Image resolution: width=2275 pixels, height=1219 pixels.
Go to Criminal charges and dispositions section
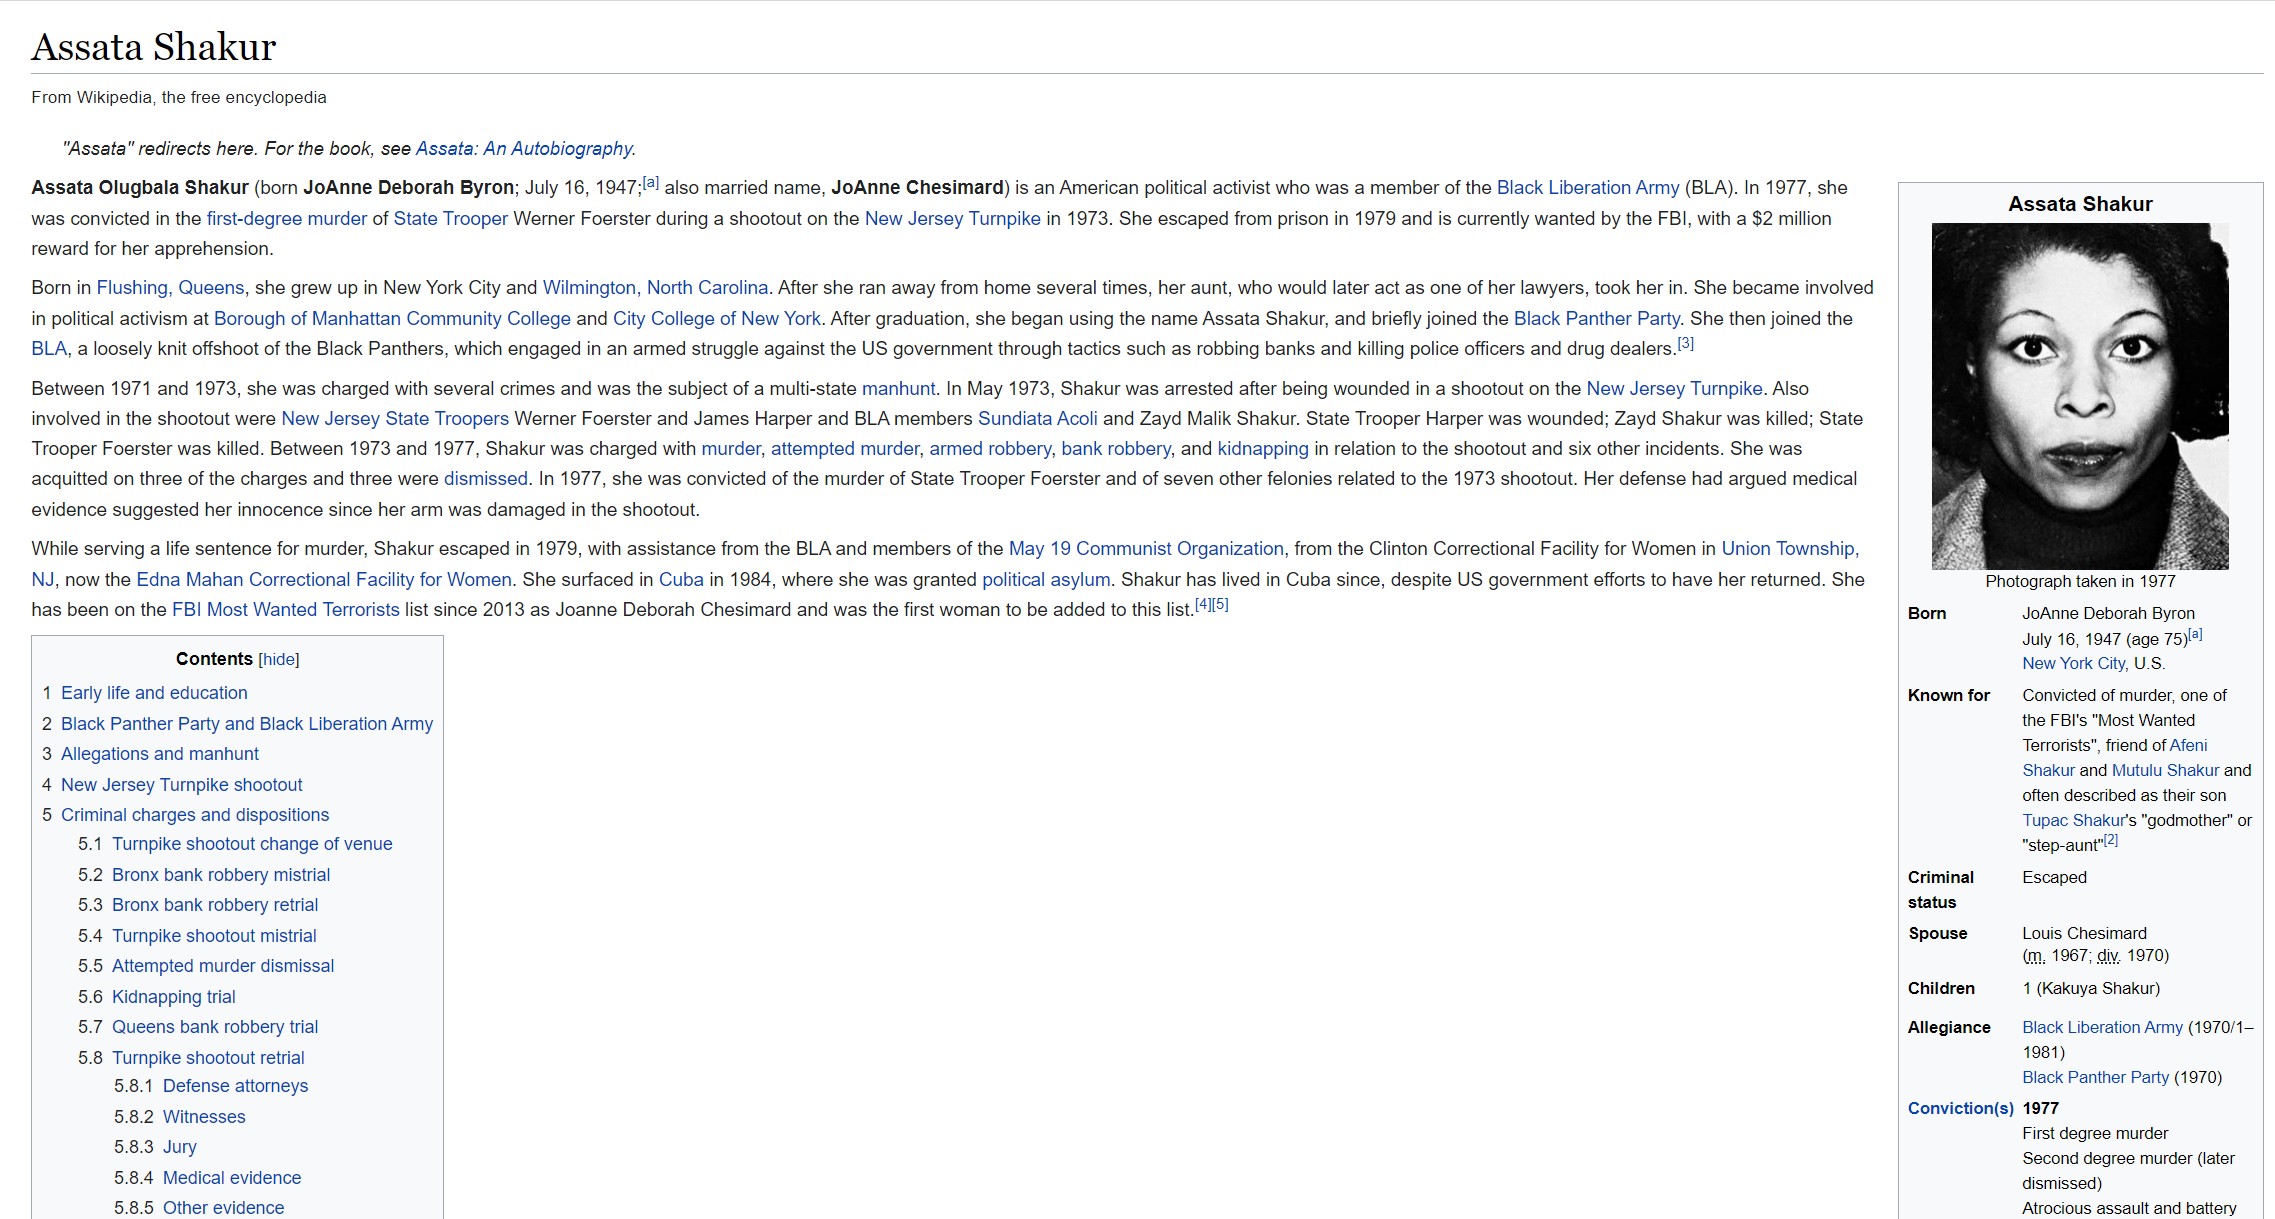195,815
